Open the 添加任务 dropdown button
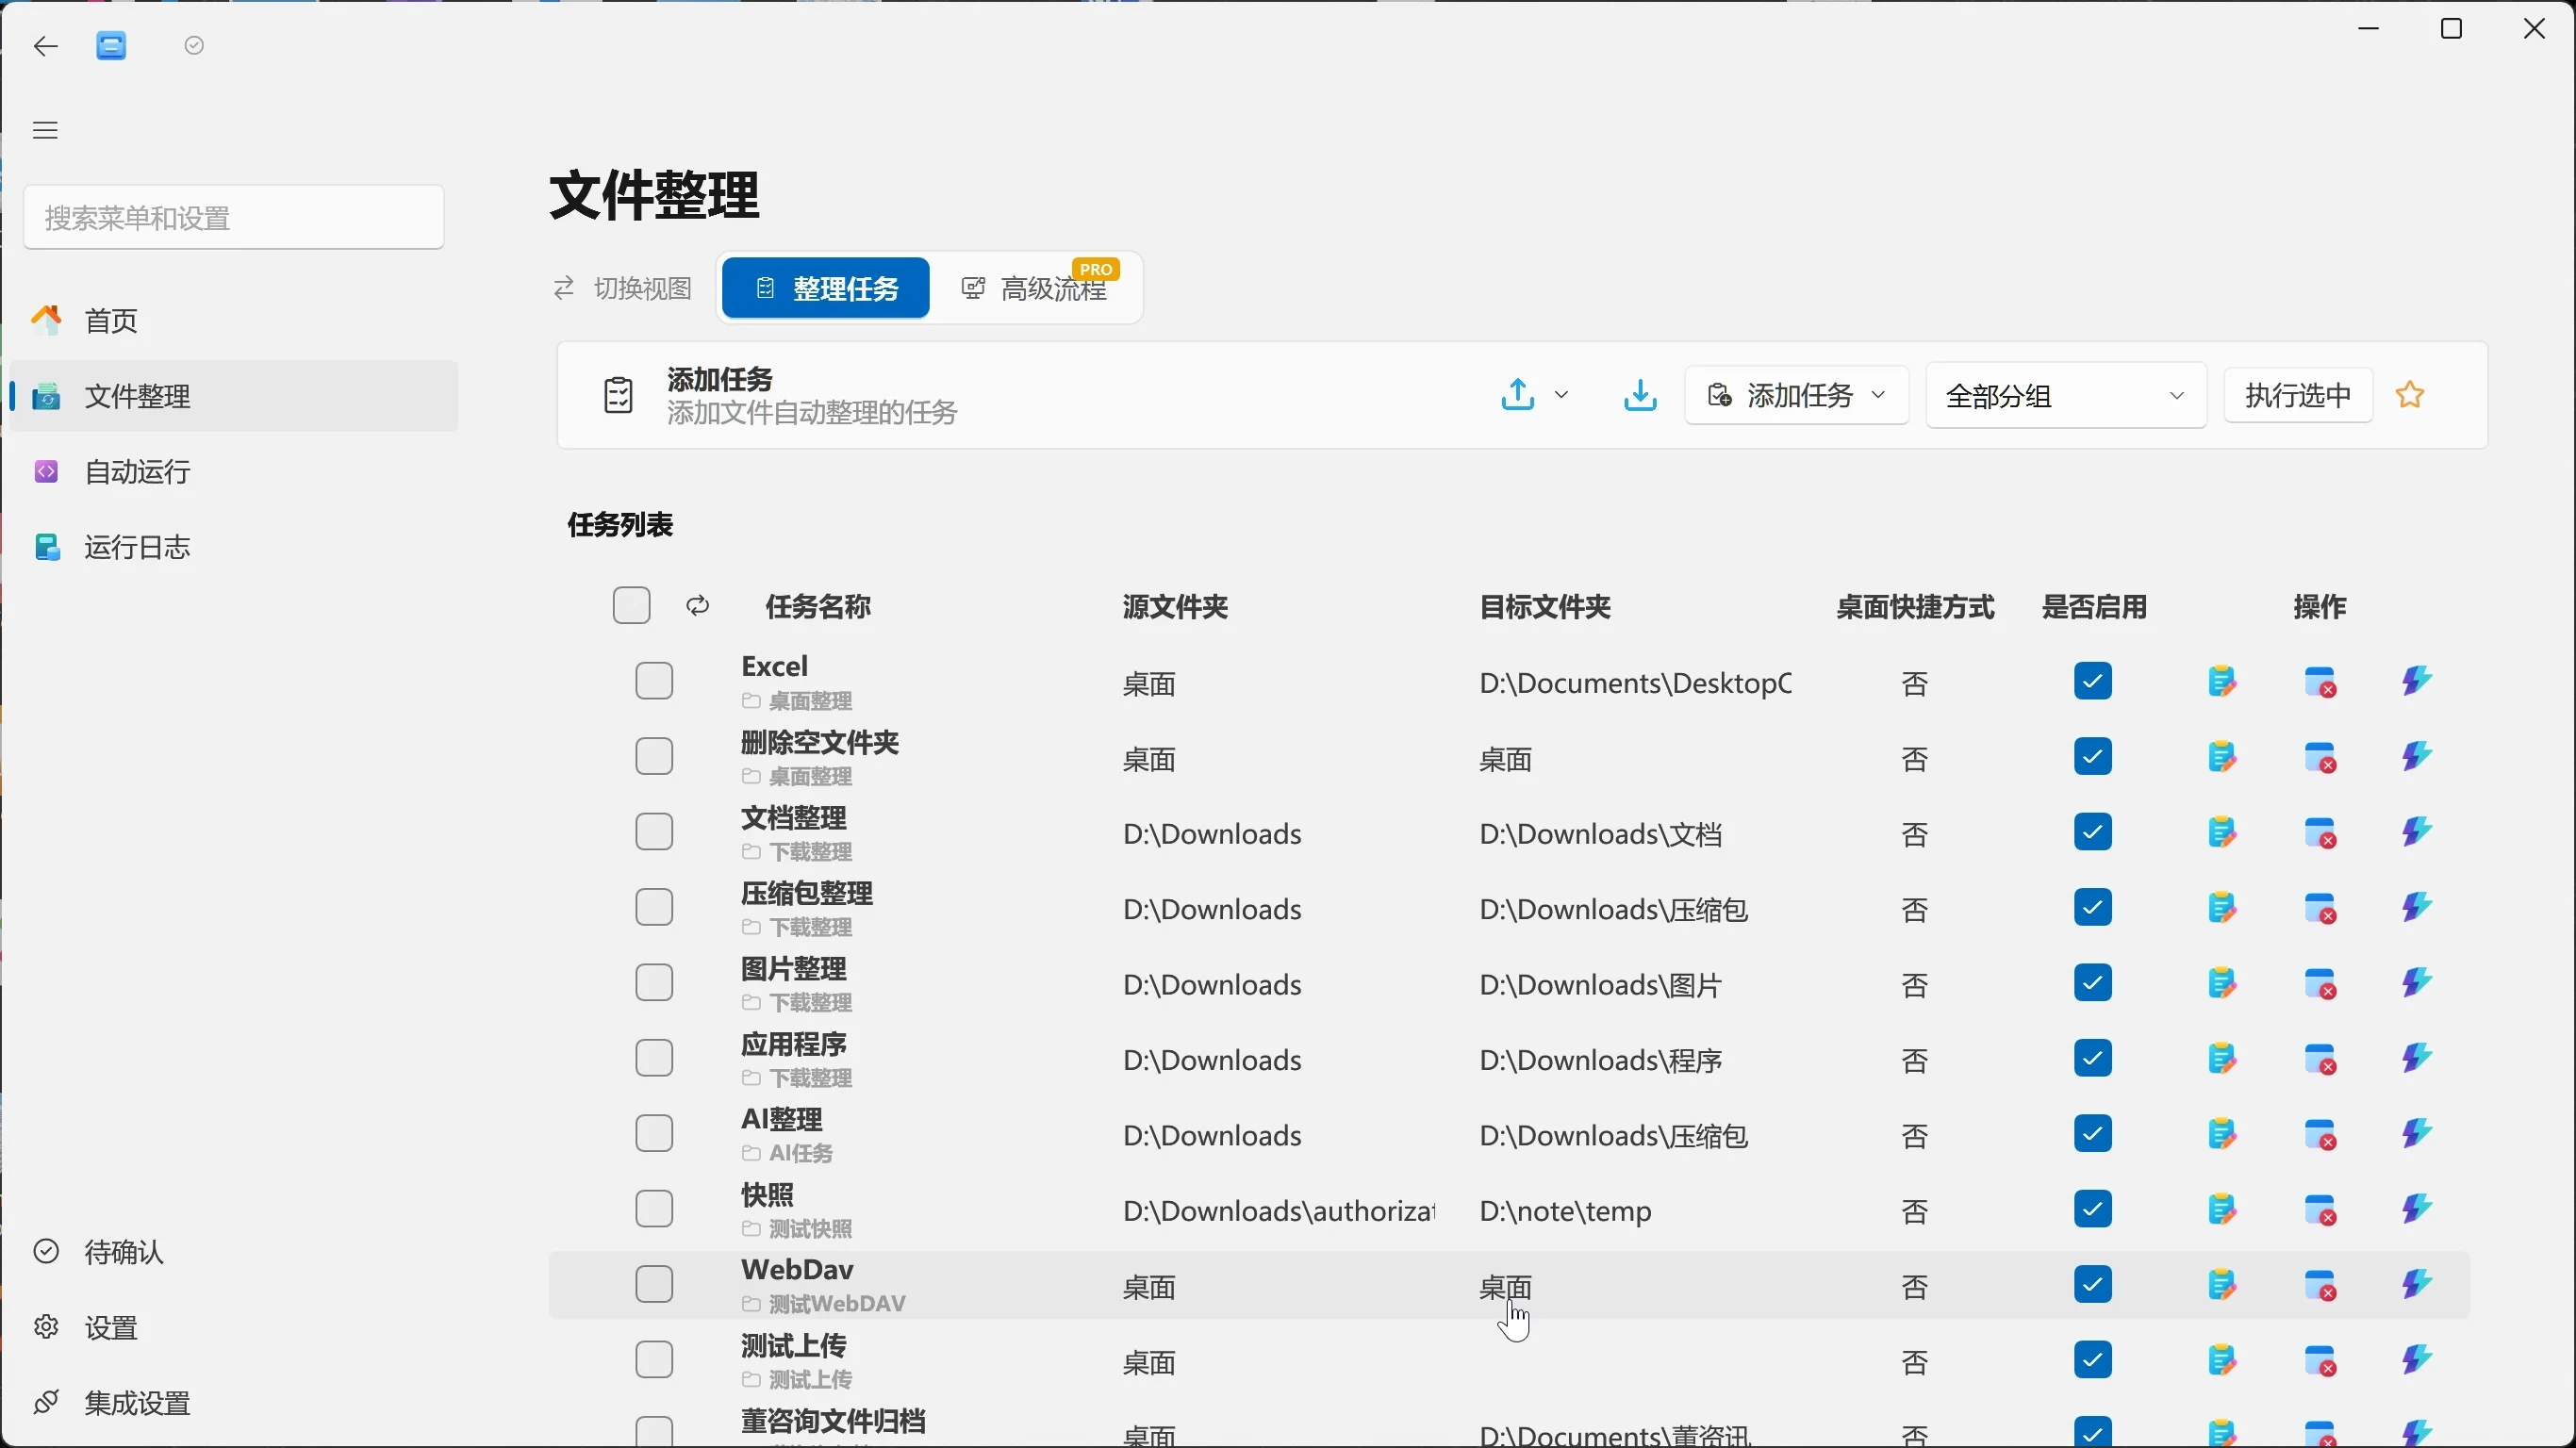The width and height of the screenshot is (2576, 1448). (x=1797, y=396)
